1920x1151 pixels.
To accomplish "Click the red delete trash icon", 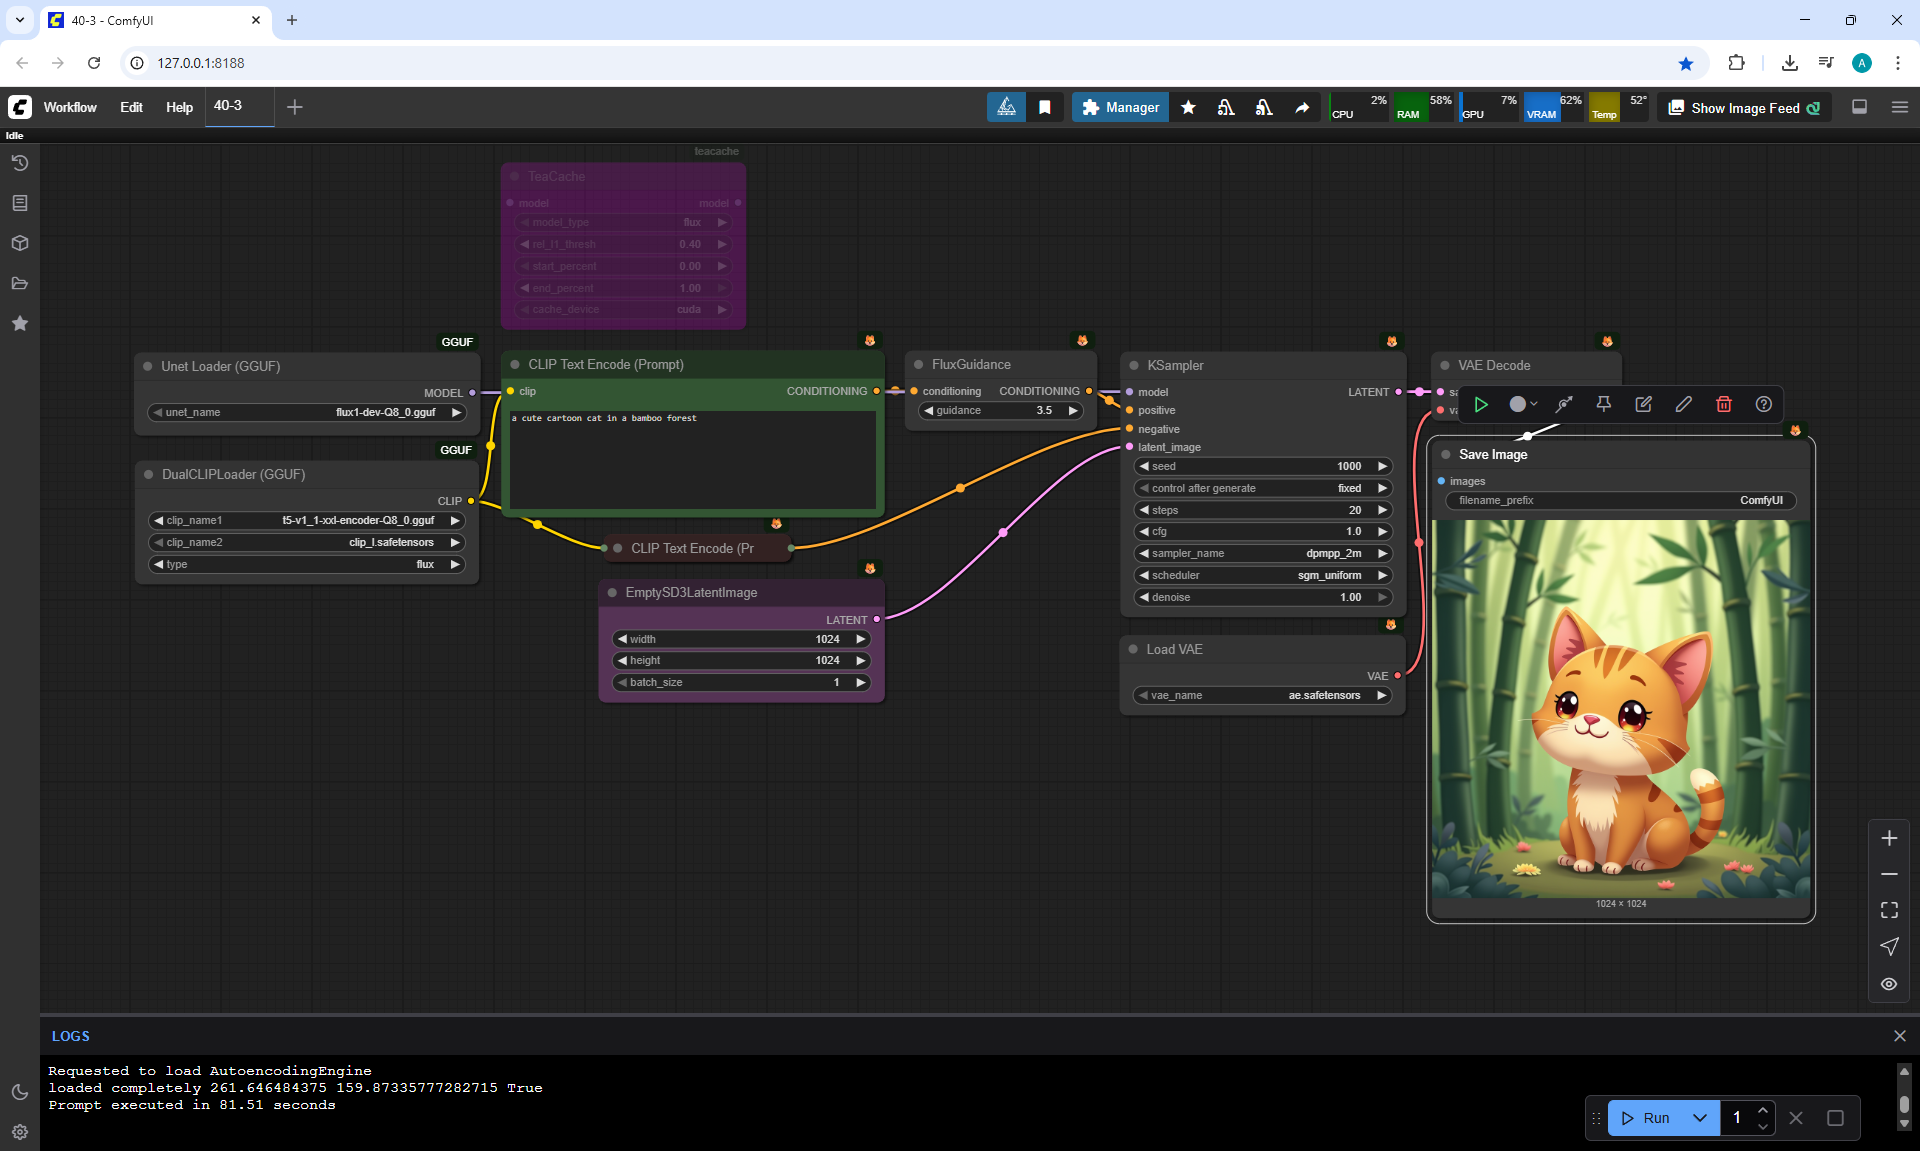I will pos(1723,404).
